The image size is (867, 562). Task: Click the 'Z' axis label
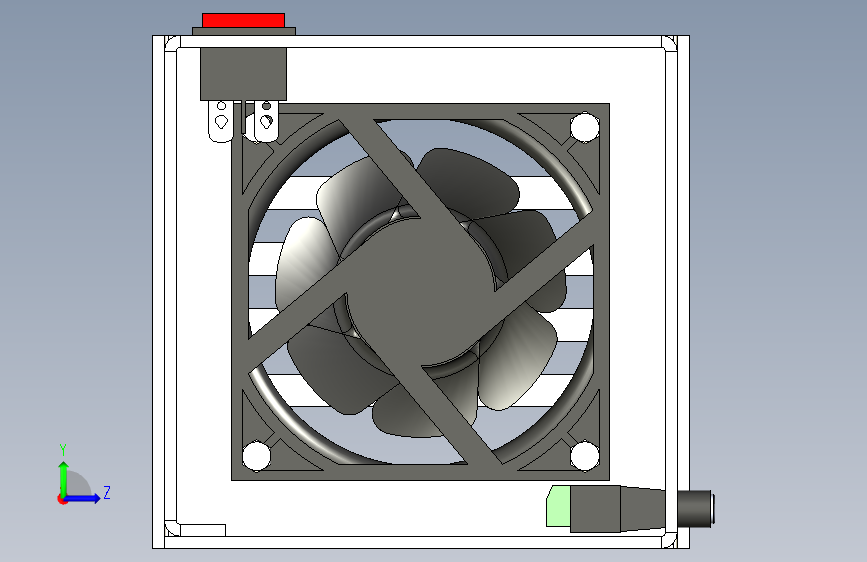click(x=107, y=492)
